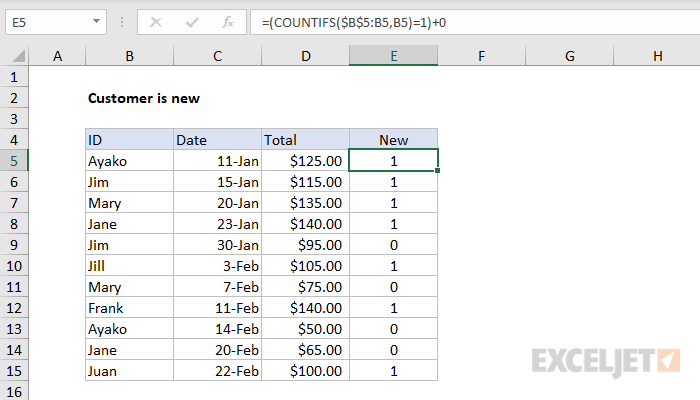Open the insert function fx icon

click(x=228, y=22)
